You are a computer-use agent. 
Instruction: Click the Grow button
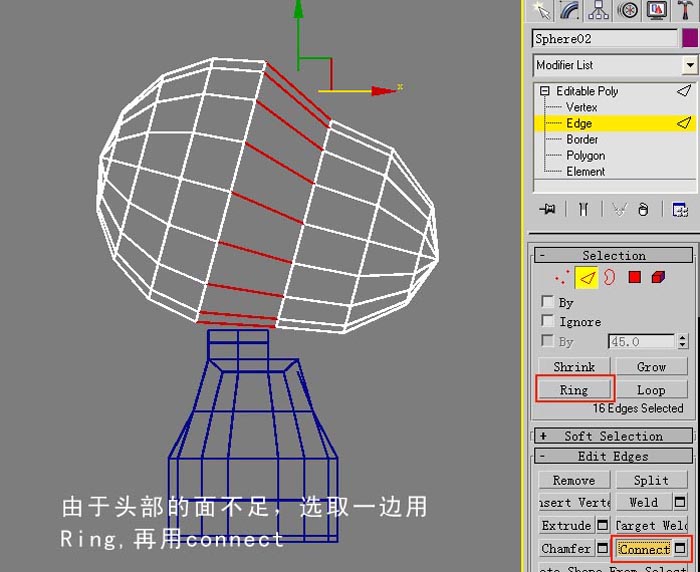(651, 367)
